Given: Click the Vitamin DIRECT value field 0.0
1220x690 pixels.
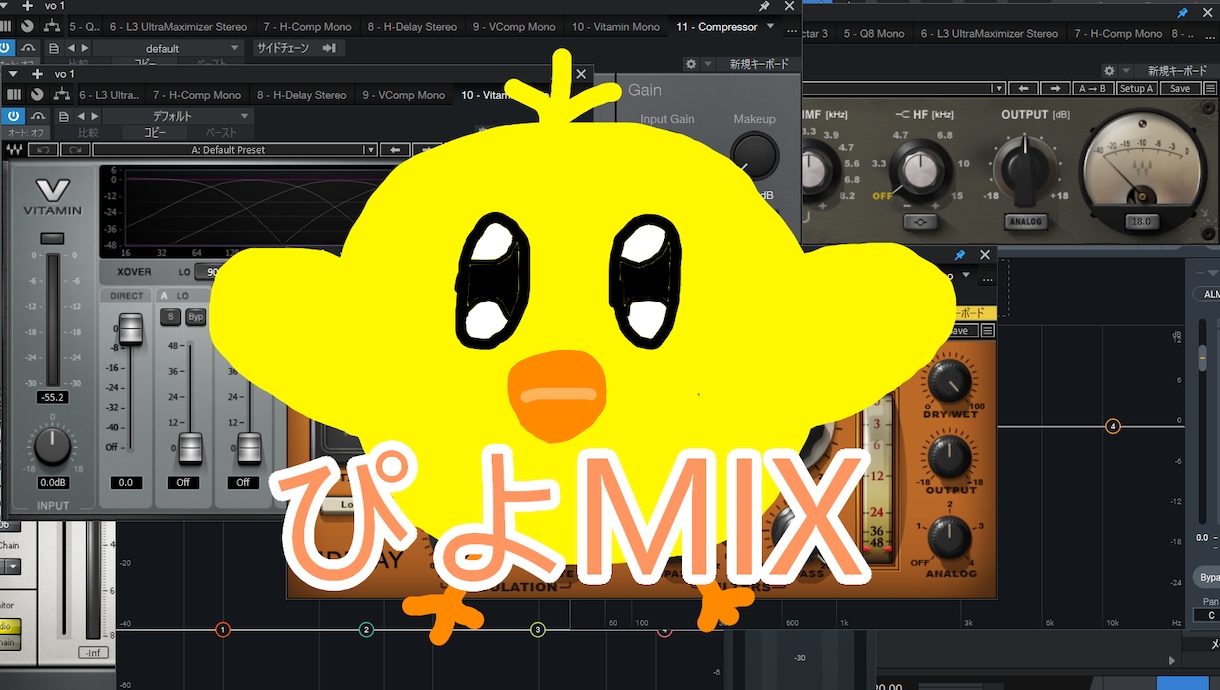Looking at the screenshot, I should click(x=126, y=482).
